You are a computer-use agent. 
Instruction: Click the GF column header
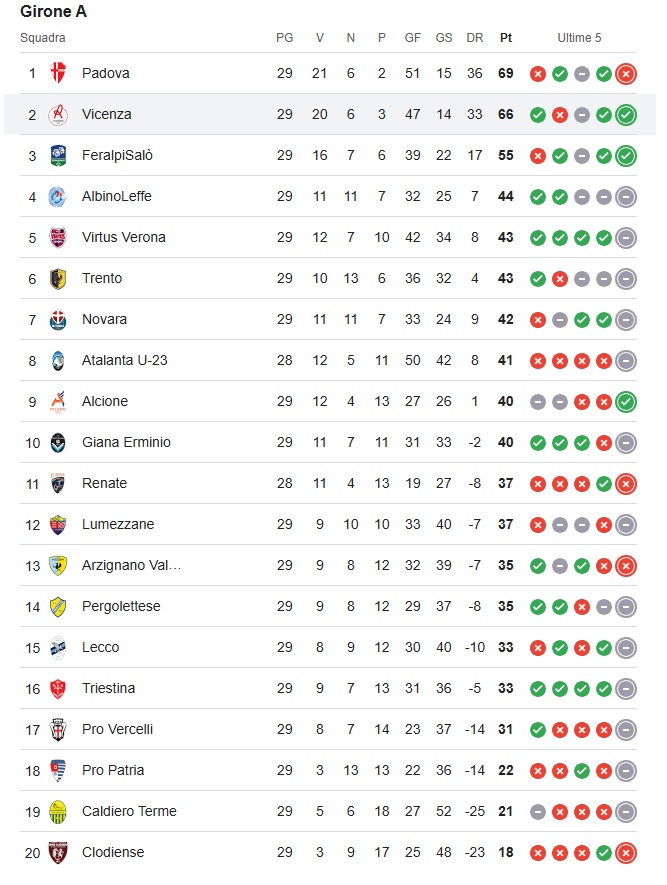(x=413, y=38)
